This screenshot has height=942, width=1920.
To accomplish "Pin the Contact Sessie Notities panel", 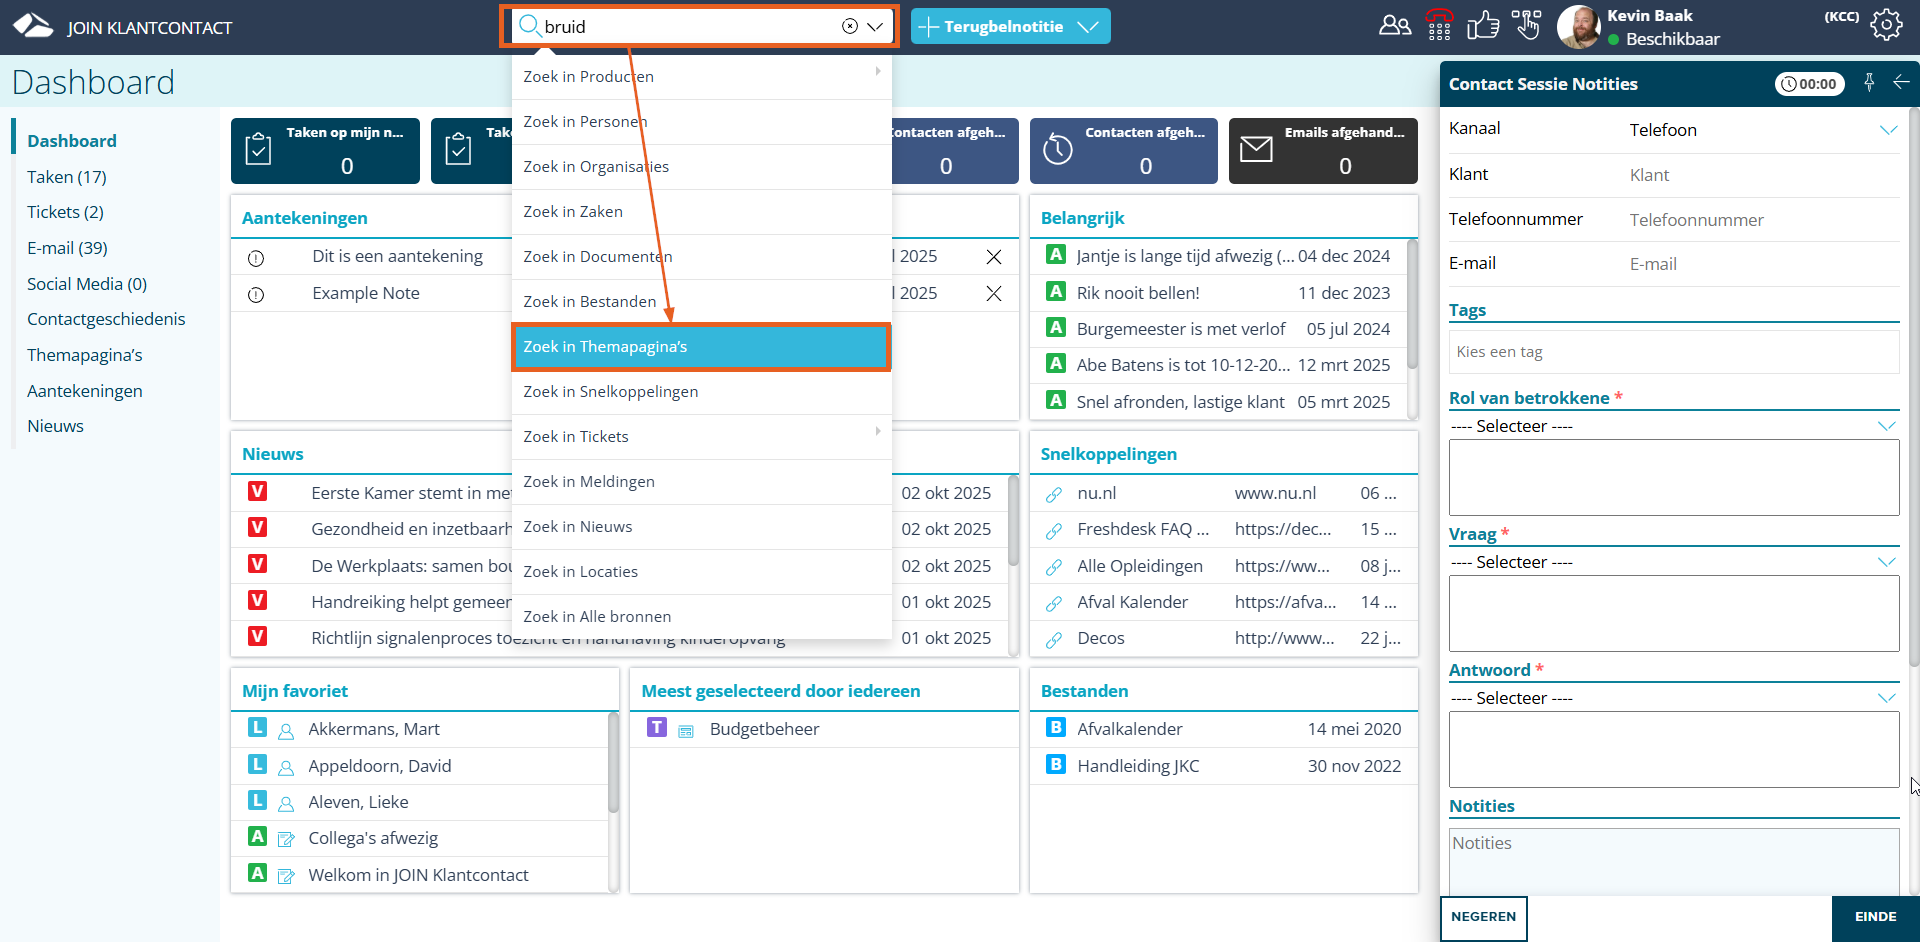I will point(1869,83).
